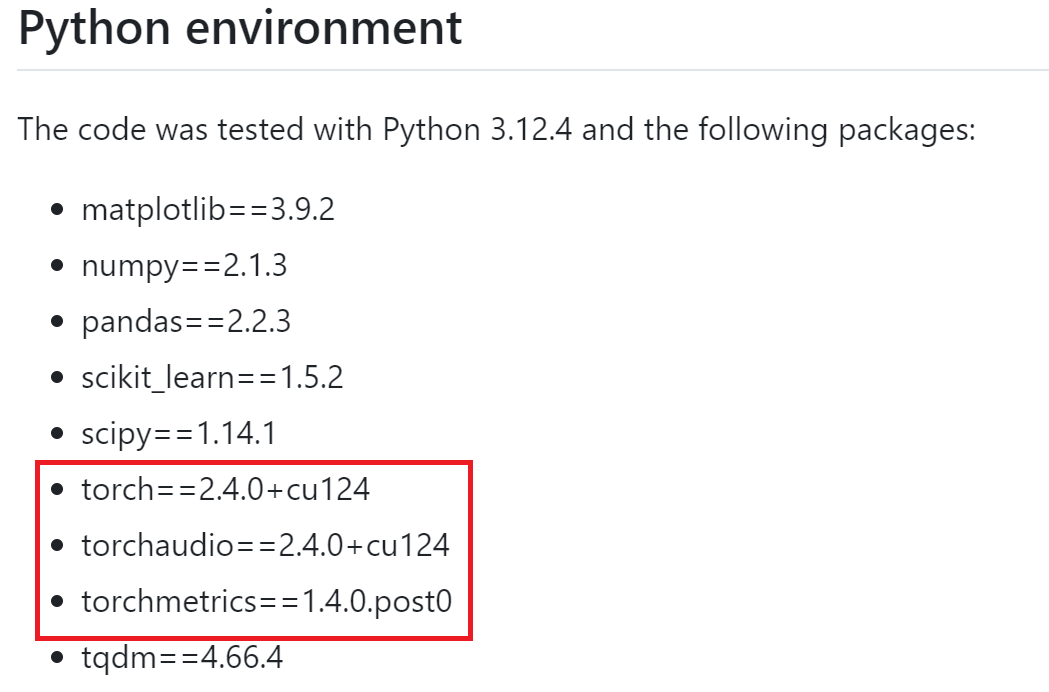Viewport: 1049px width, 692px height.
Task: Click the bullet point beside matplotlib
Action: pos(58,209)
